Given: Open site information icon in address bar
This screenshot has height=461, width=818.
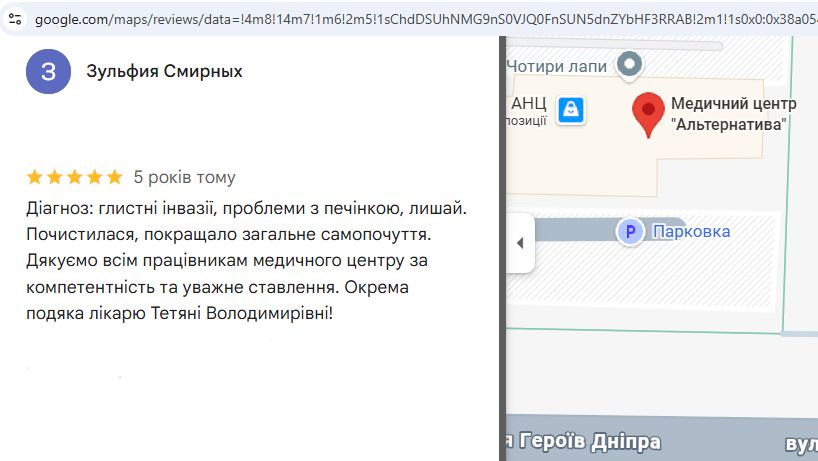Looking at the screenshot, I should pyautogui.click(x=15, y=19).
